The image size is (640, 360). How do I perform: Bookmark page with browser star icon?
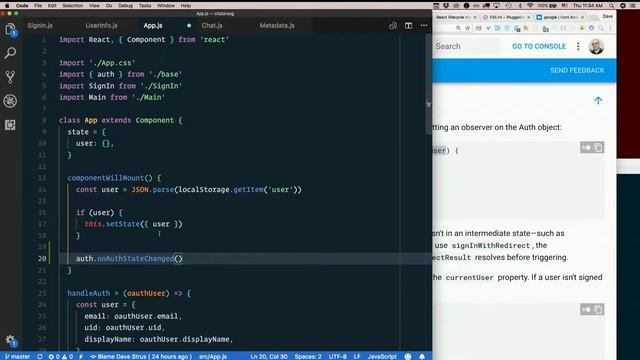click(468, 28)
